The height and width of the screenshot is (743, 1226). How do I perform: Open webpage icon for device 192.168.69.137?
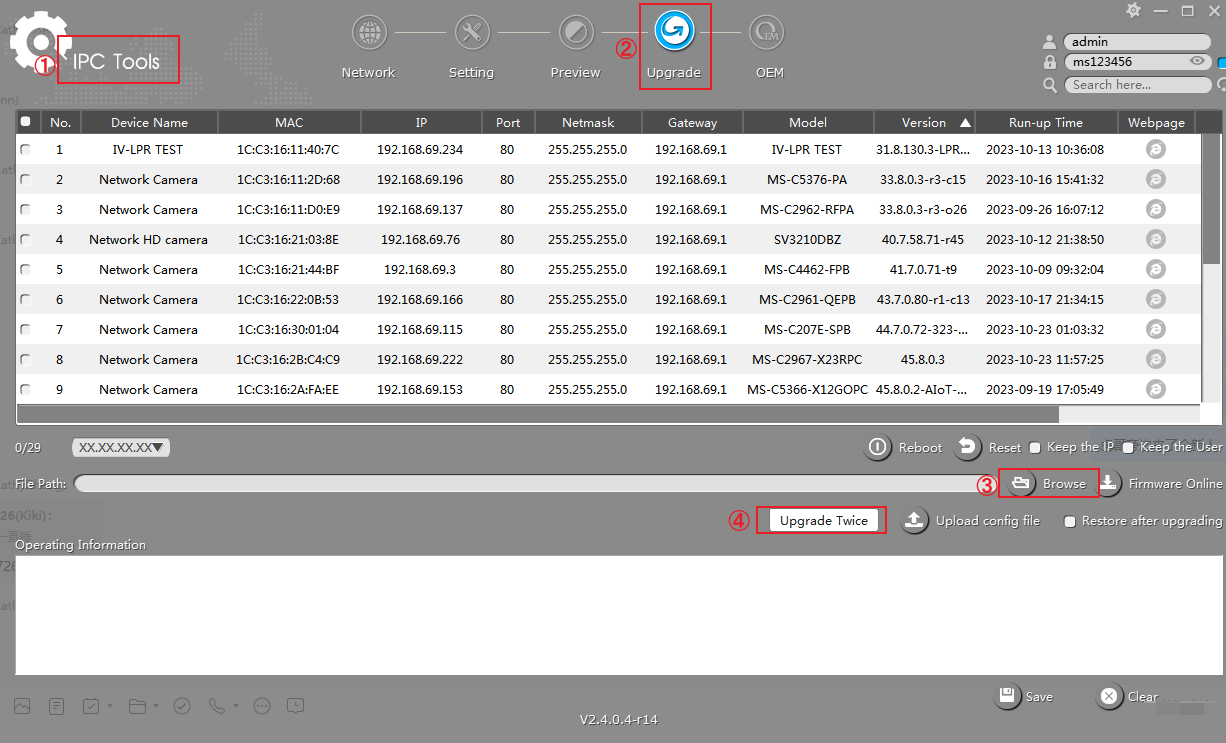tap(1155, 209)
